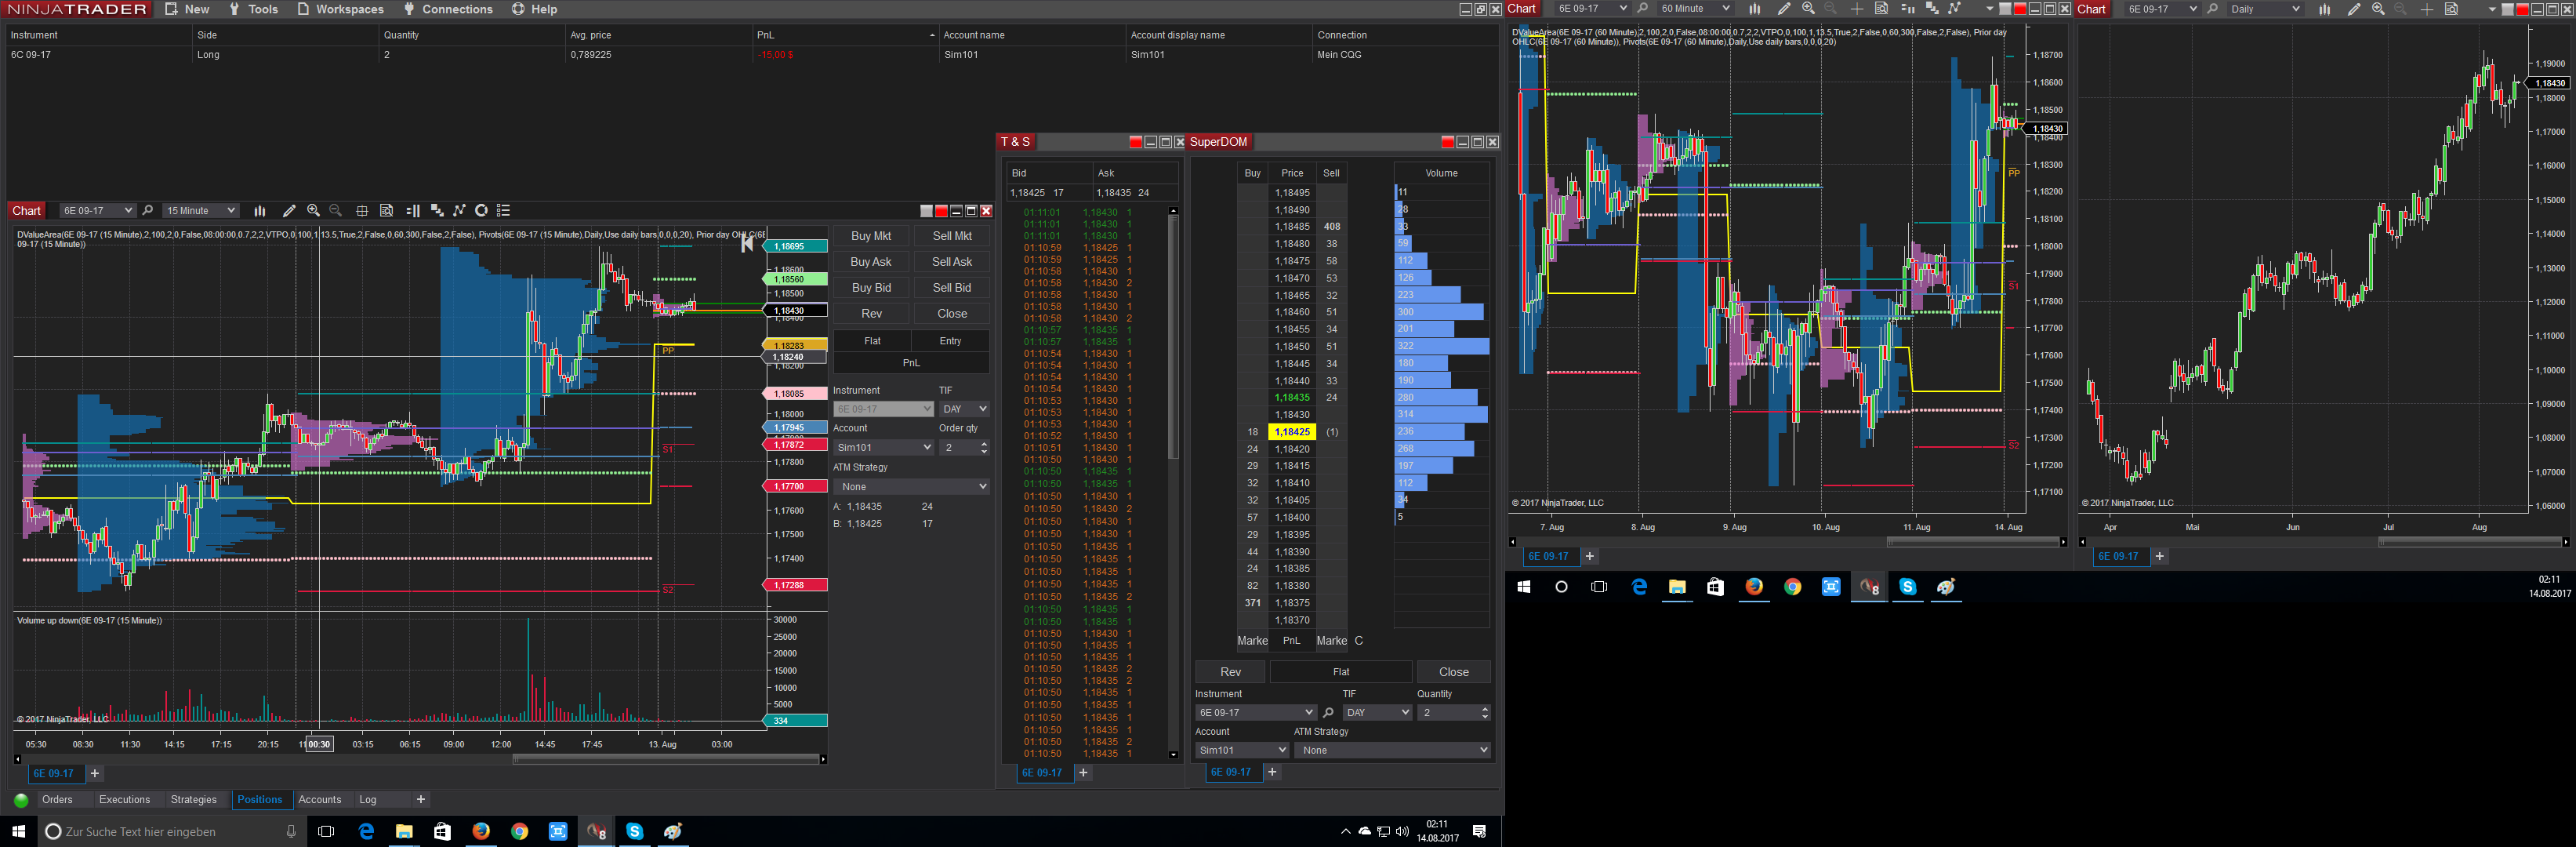The height and width of the screenshot is (847, 2576).
Task: Select drawing pencil in Daily chart toolbar
Action: coord(2354,9)
